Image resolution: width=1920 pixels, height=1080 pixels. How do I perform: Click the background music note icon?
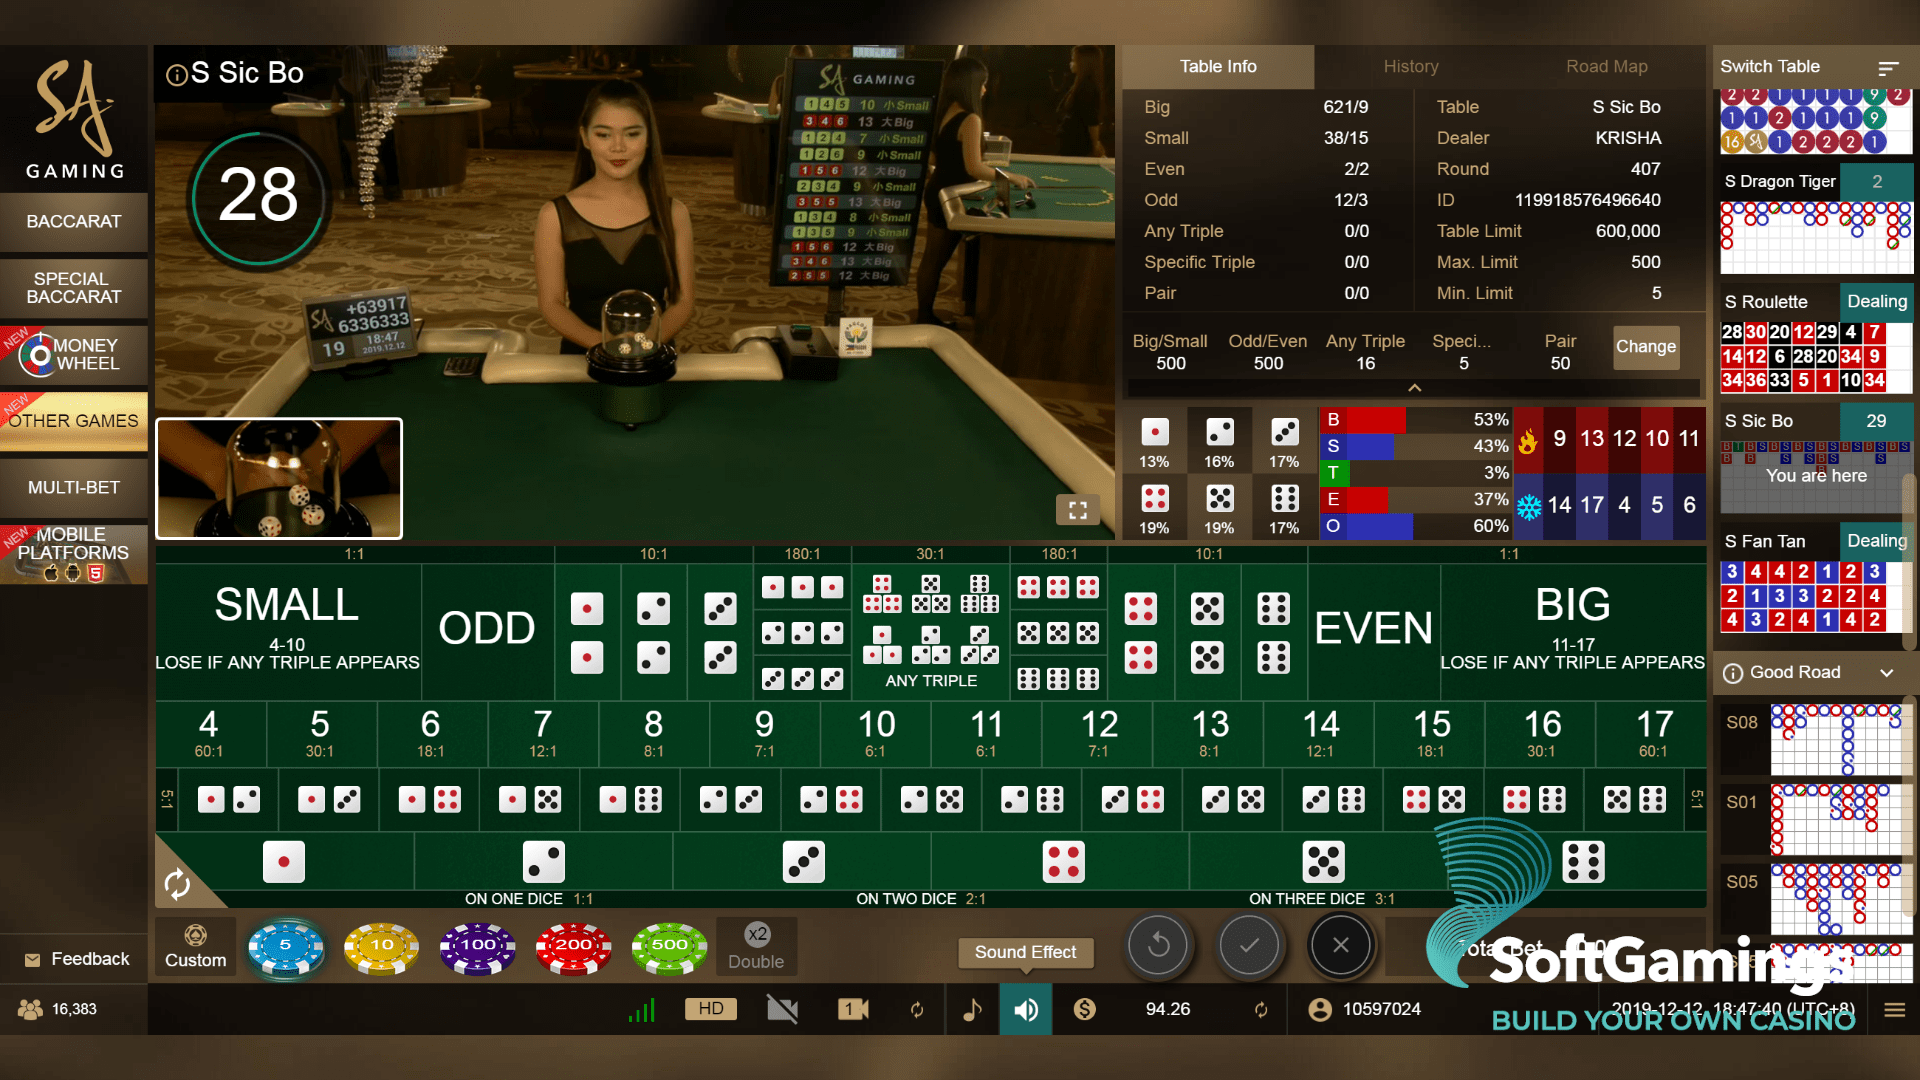click(x=972, y=1010)
